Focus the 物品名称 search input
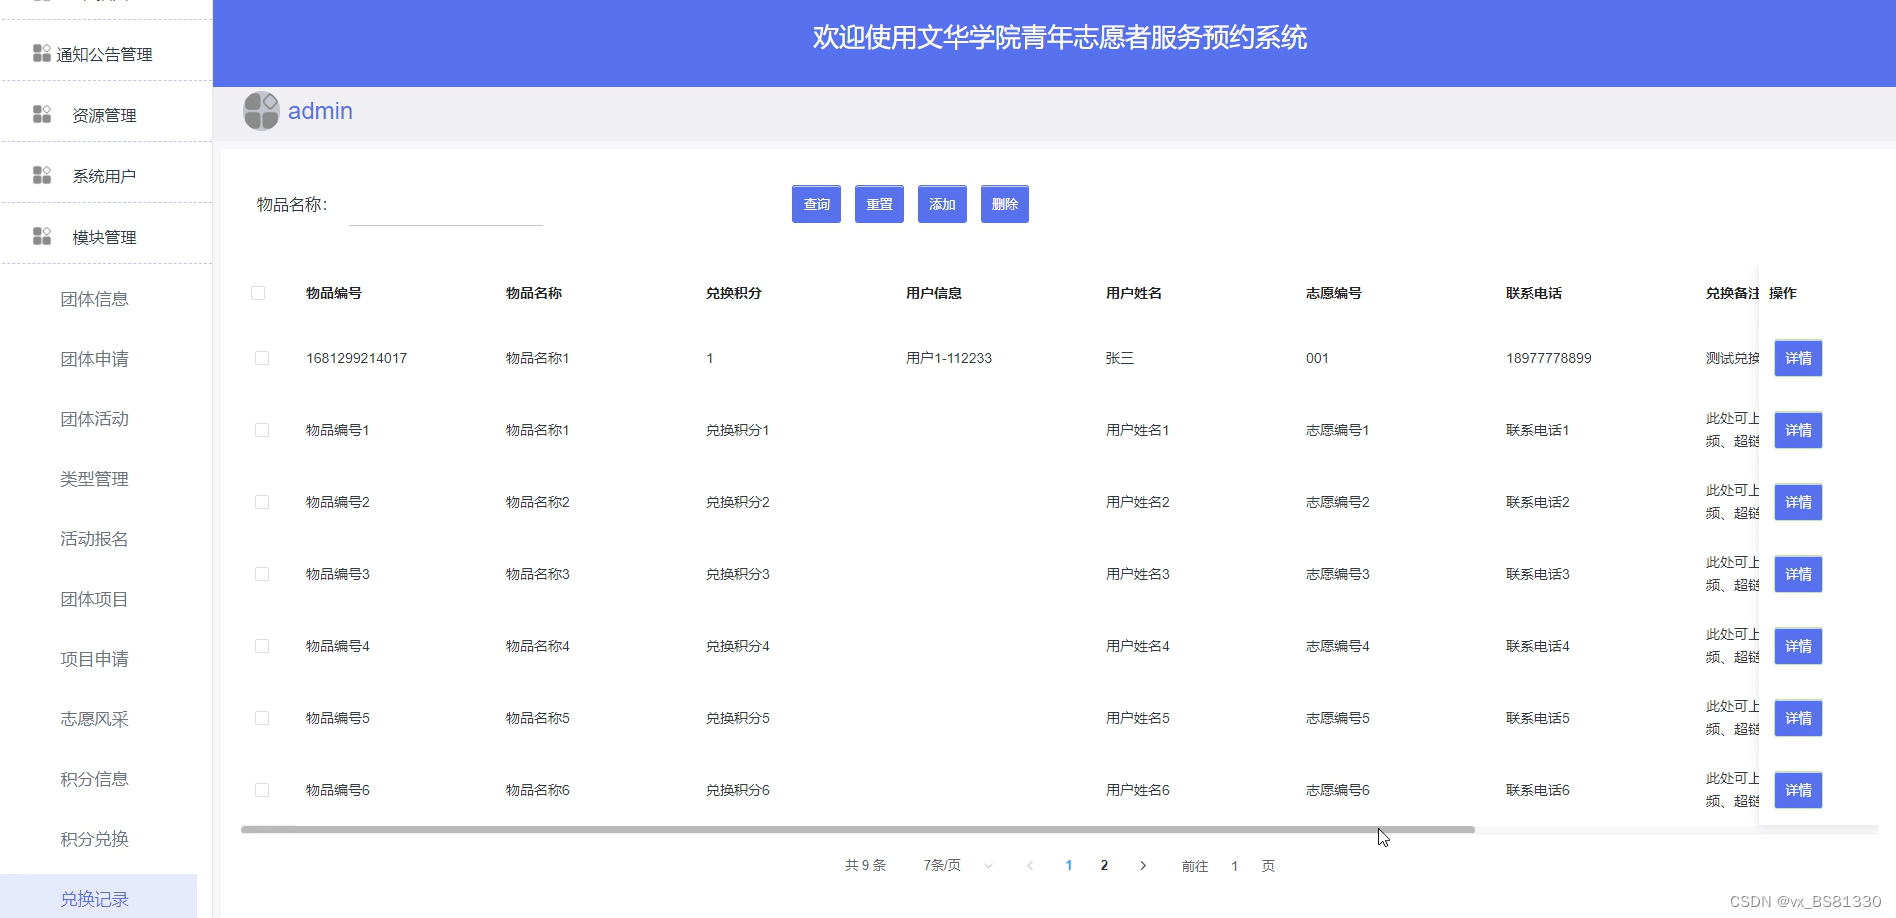This screenshot has width=1896, height=918. click(x=446, y=205)
